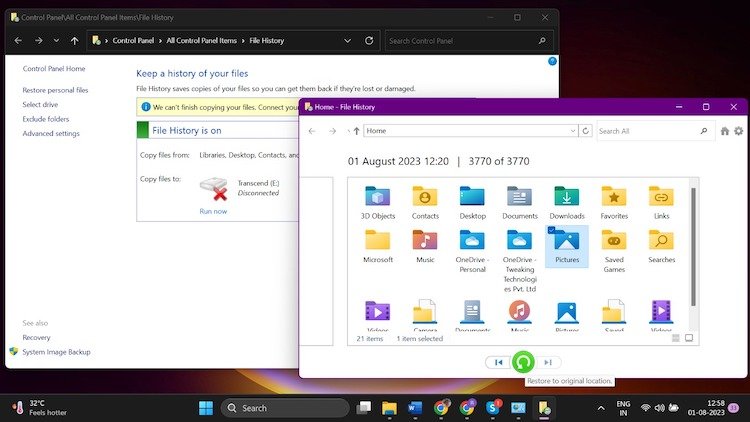This screenshot has height=422, width=750.
Task: Click the taskbar Search box
Action: [285, 408]
